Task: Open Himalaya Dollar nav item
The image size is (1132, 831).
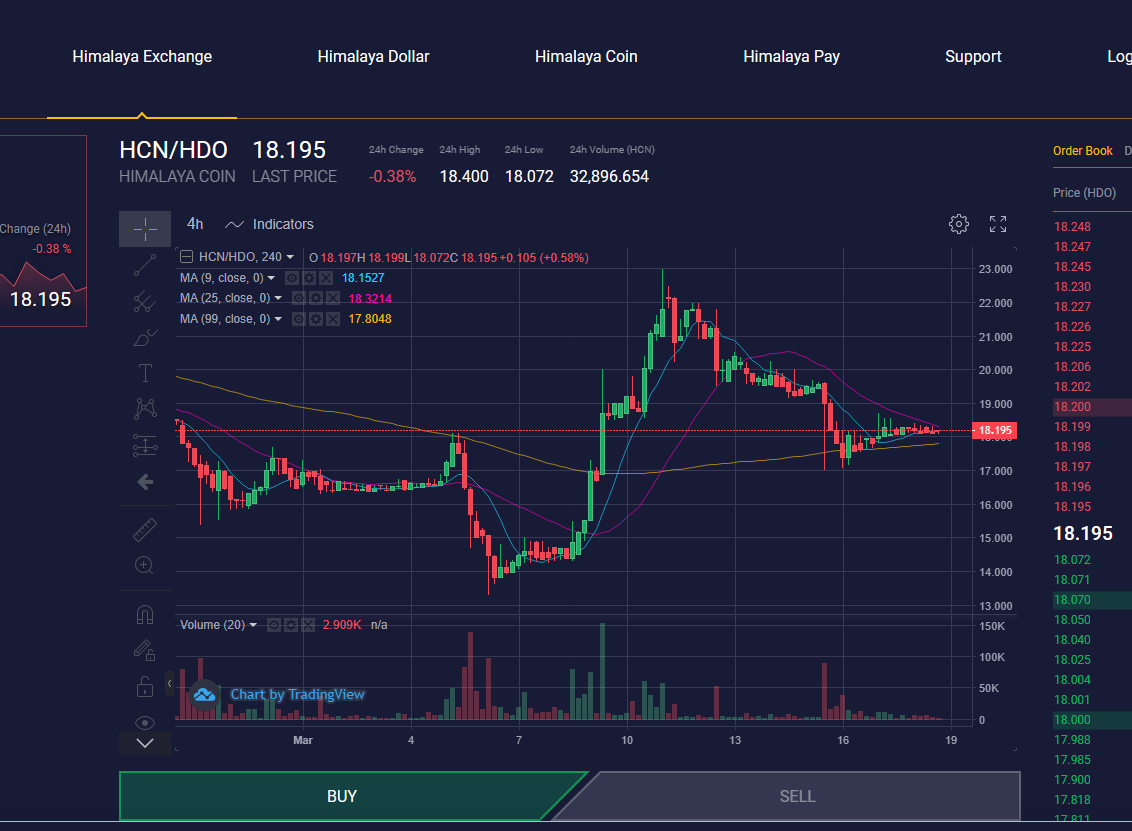Action: 373,56
